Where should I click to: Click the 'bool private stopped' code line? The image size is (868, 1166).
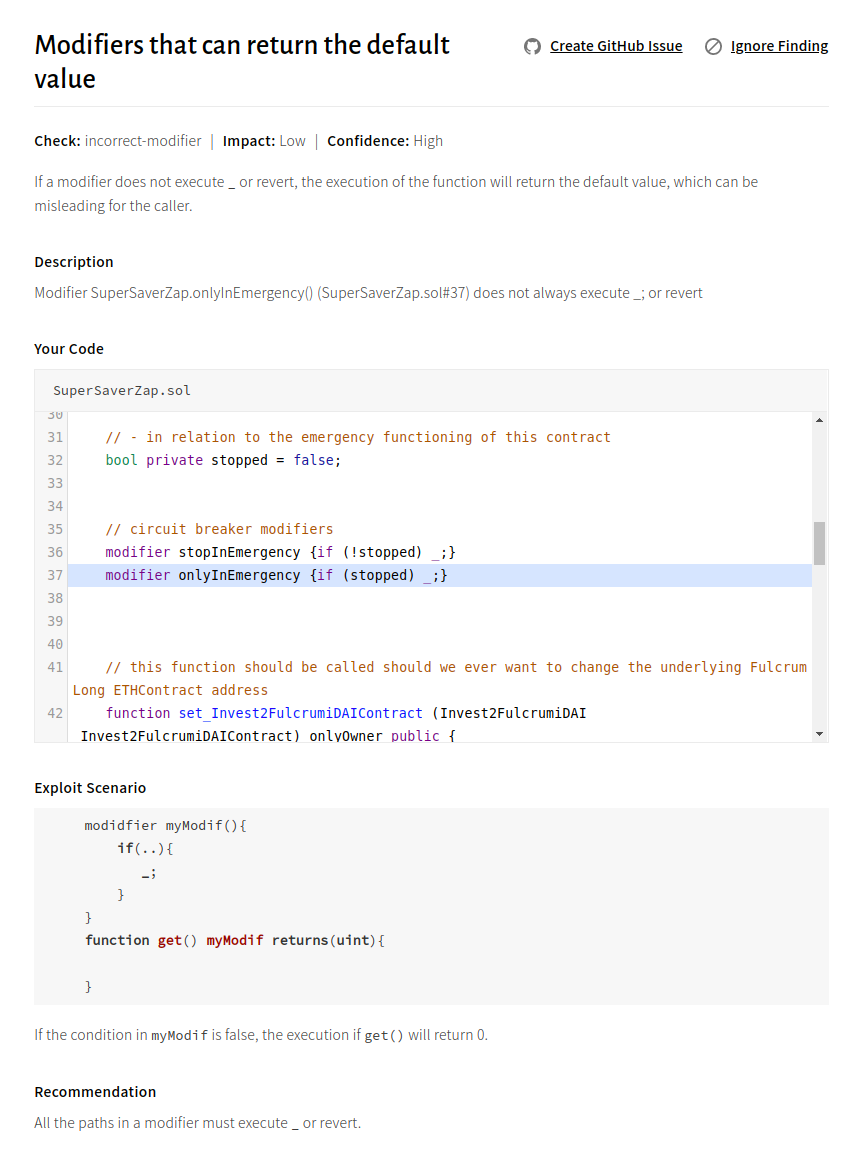pyautogui.click(x=223, y=460)
